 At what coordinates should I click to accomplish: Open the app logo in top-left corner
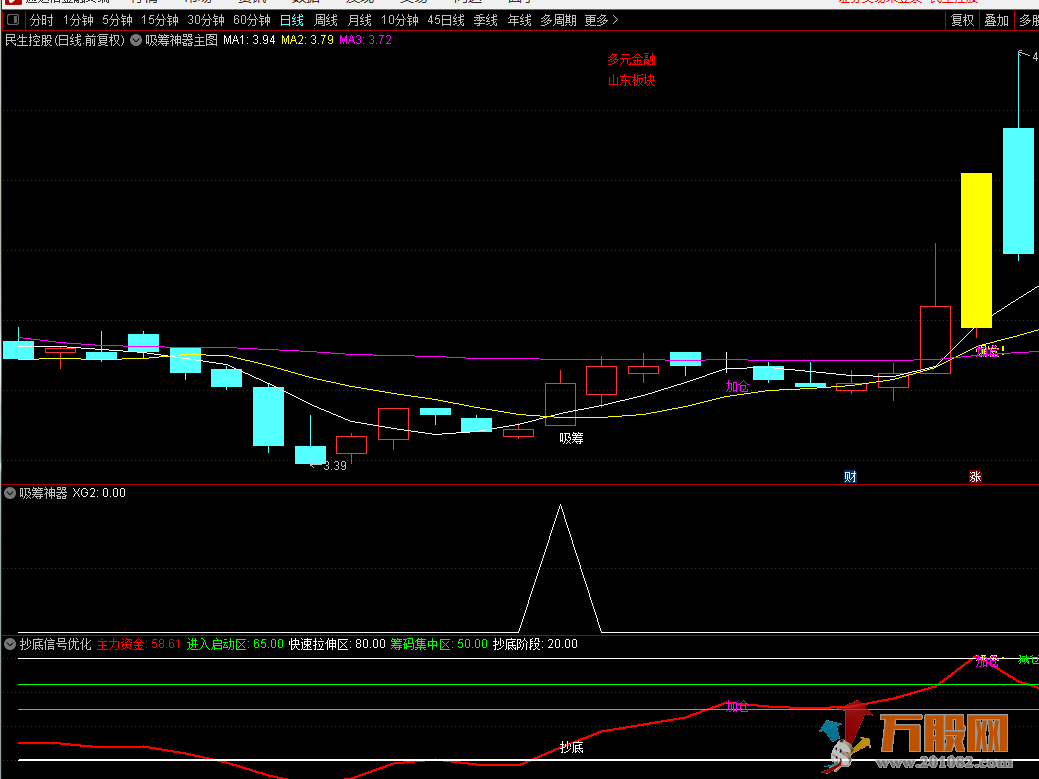tap(10, 3)
